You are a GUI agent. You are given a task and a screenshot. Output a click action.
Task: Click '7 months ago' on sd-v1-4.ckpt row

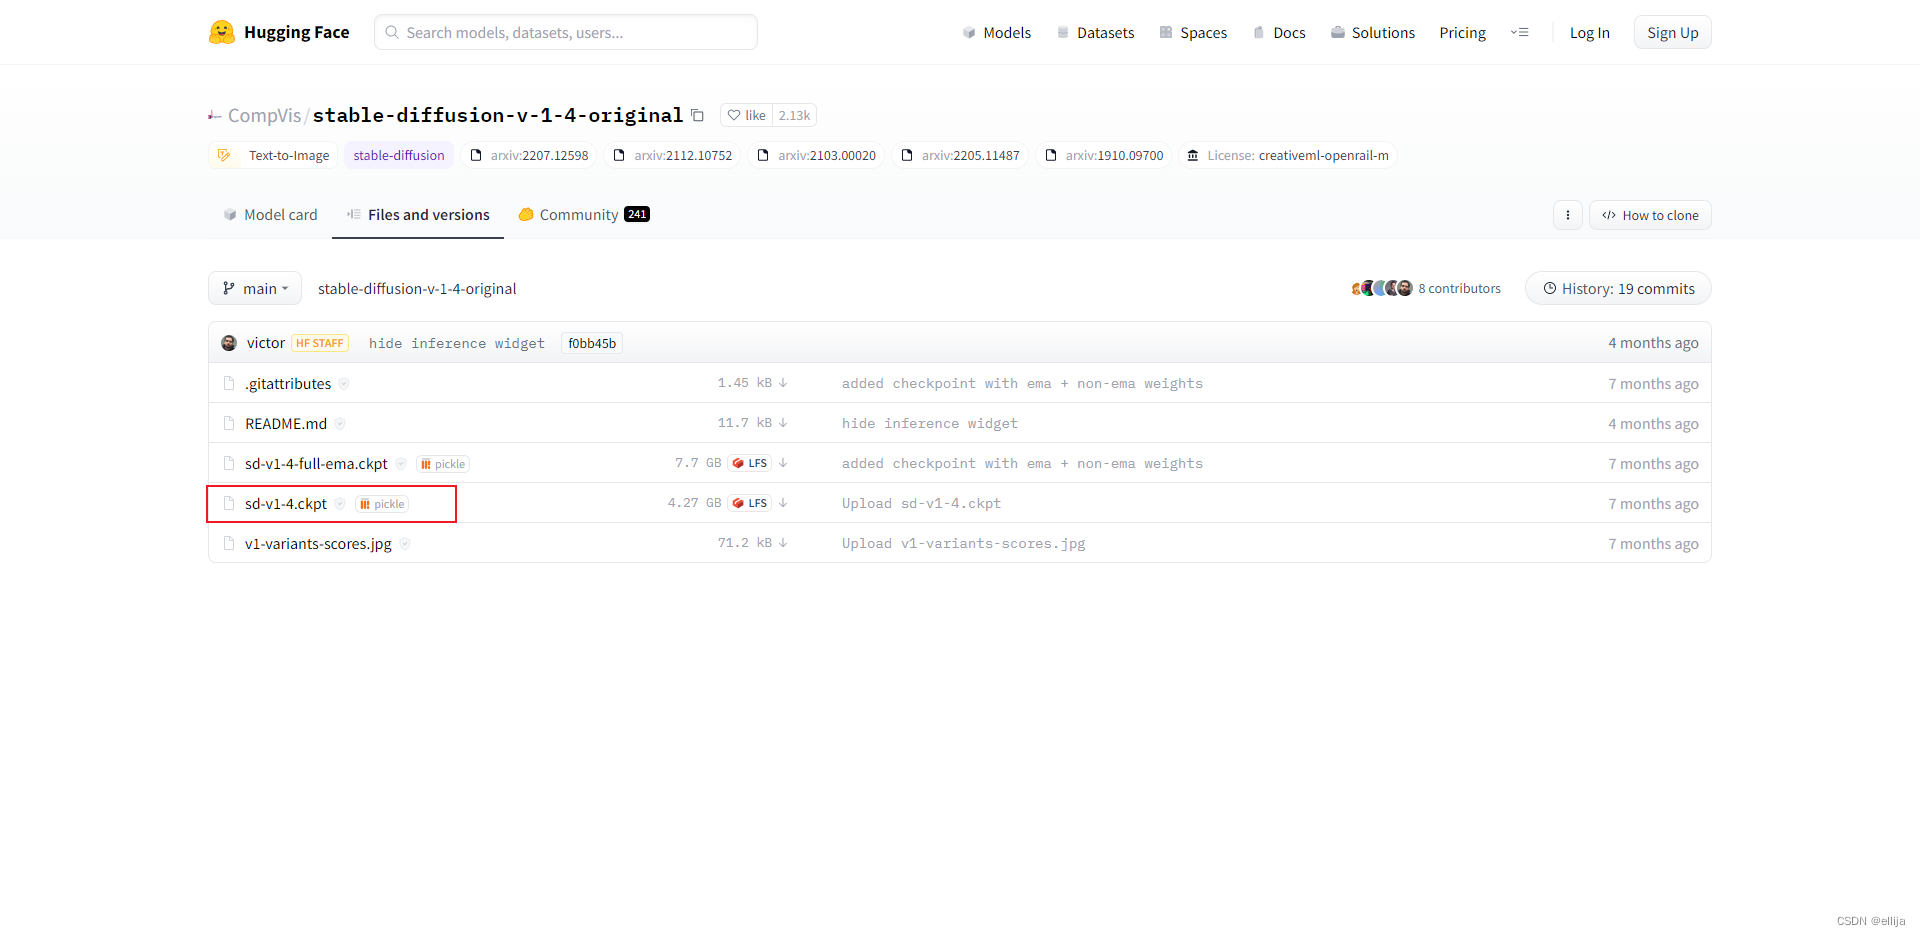point(1653,504)
